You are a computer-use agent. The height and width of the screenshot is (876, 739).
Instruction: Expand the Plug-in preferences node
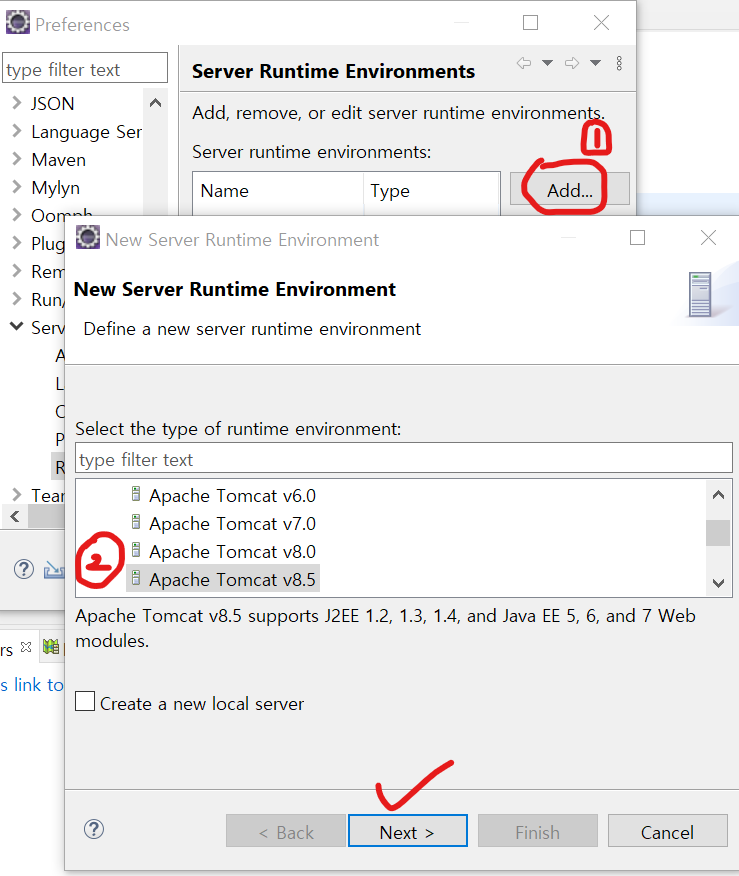click(x=17, y=243)
